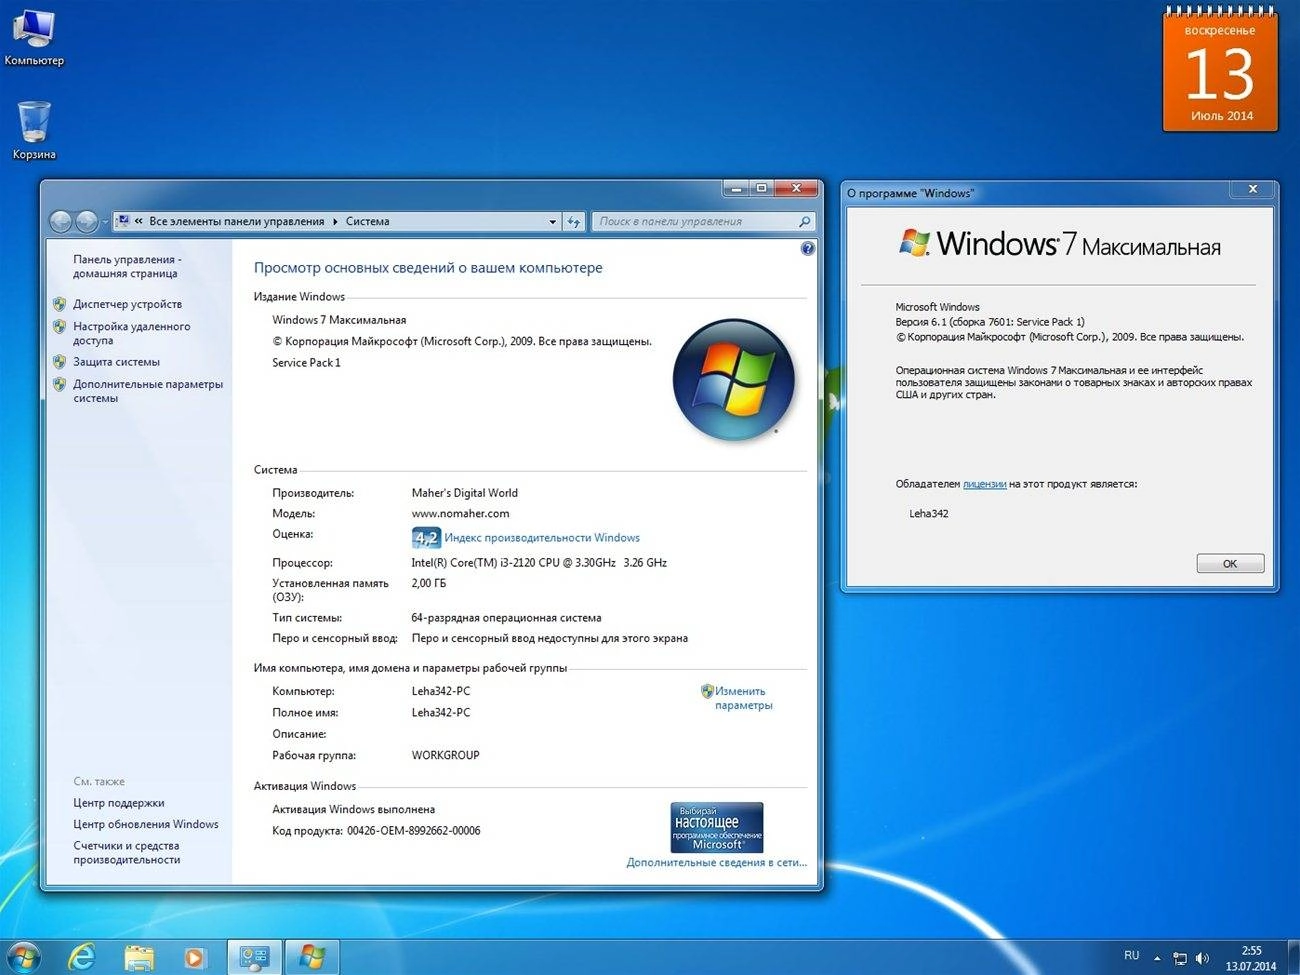Switch to the About Windows taskbar button
This screenshot has height=975, width=1300.
click(x=313, y=958)
